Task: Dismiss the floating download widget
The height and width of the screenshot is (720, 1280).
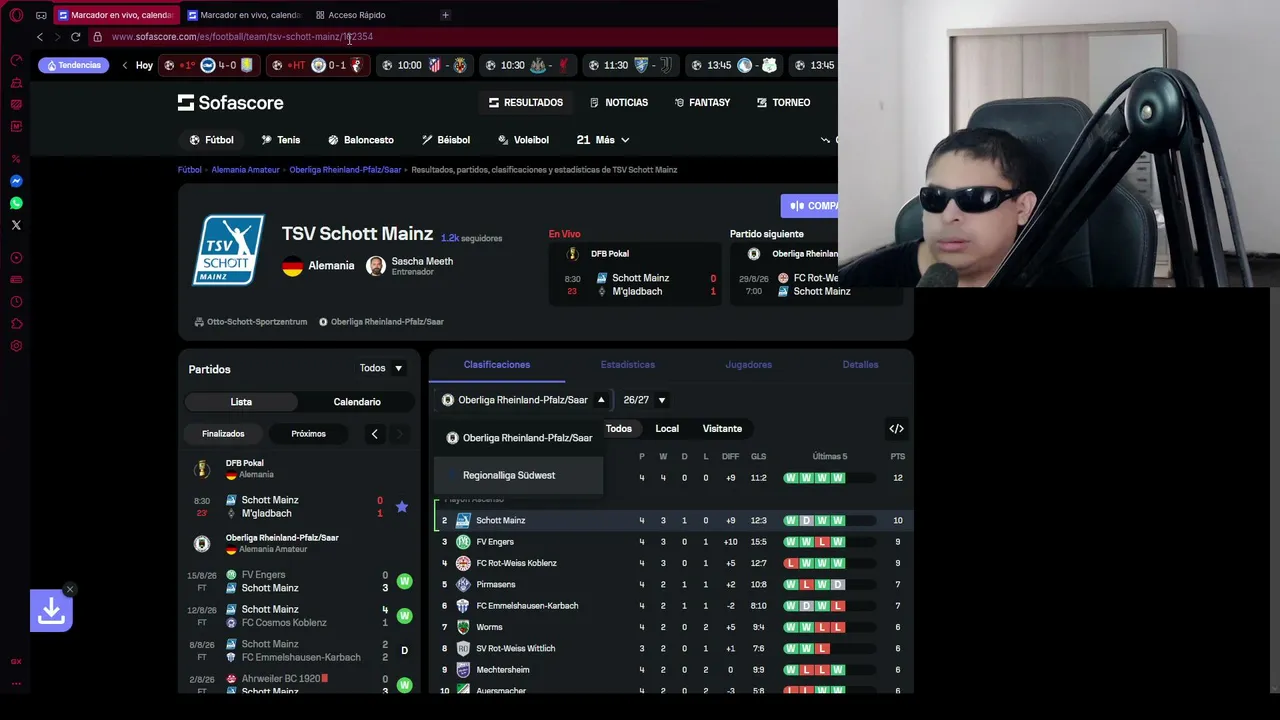Action: point(70,590)
